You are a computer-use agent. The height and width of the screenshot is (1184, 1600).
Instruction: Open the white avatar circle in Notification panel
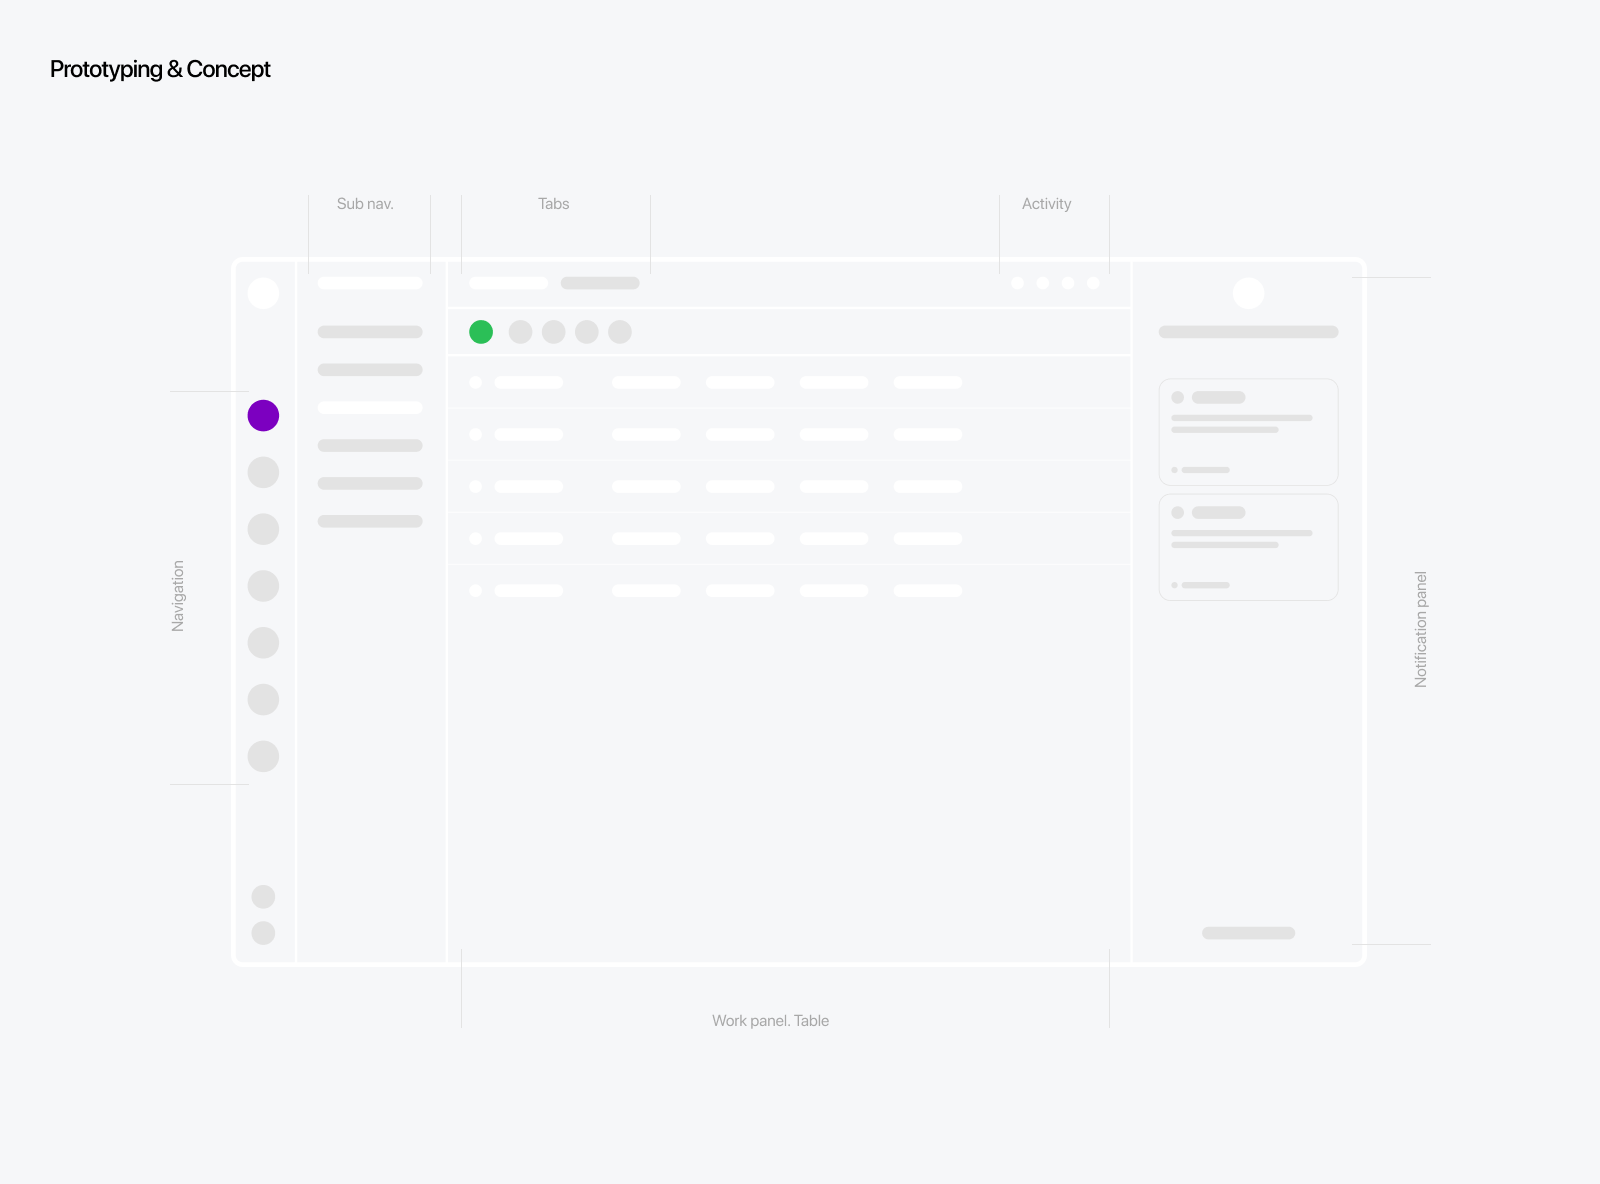tap(1248, 293)
